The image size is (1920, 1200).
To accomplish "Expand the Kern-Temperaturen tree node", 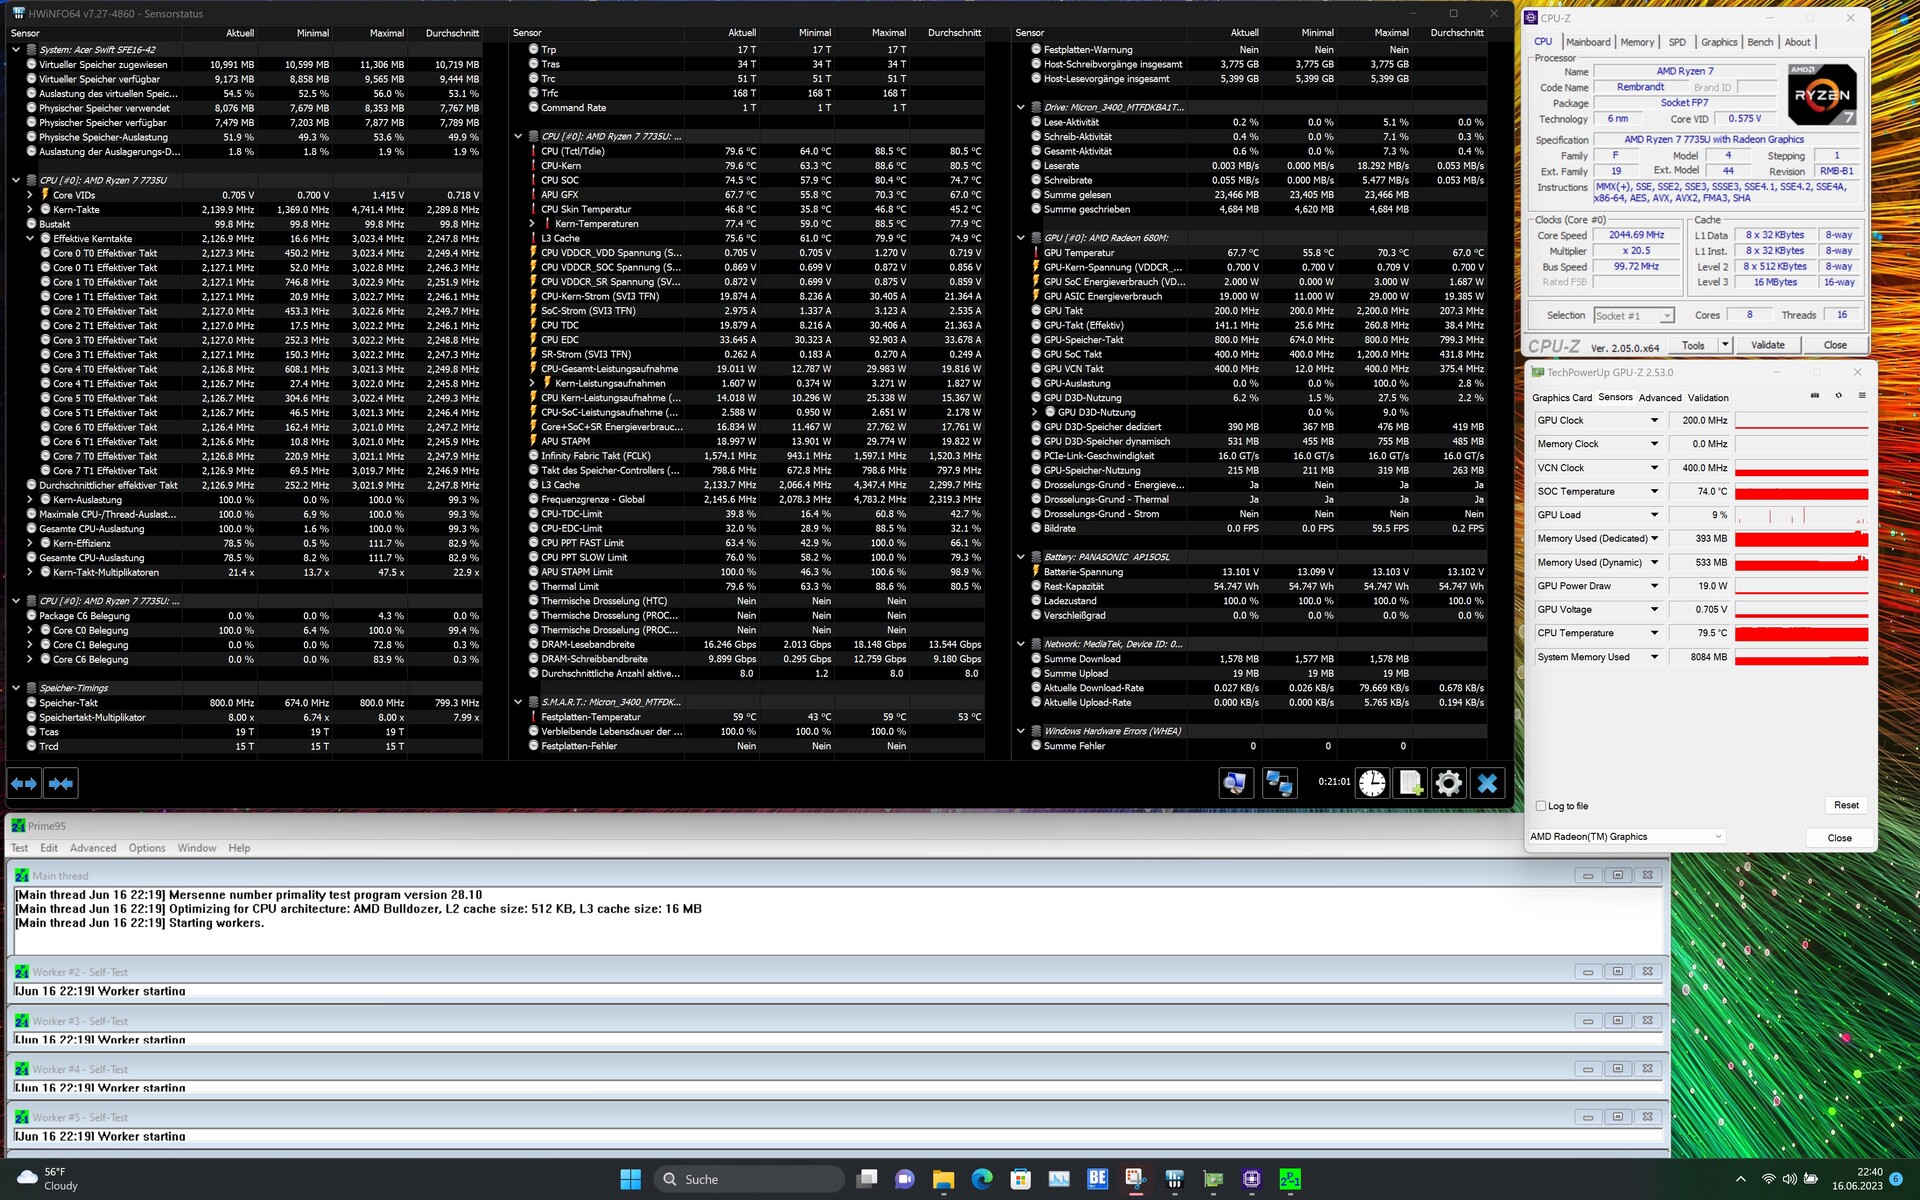I will (x=533, y=224).
